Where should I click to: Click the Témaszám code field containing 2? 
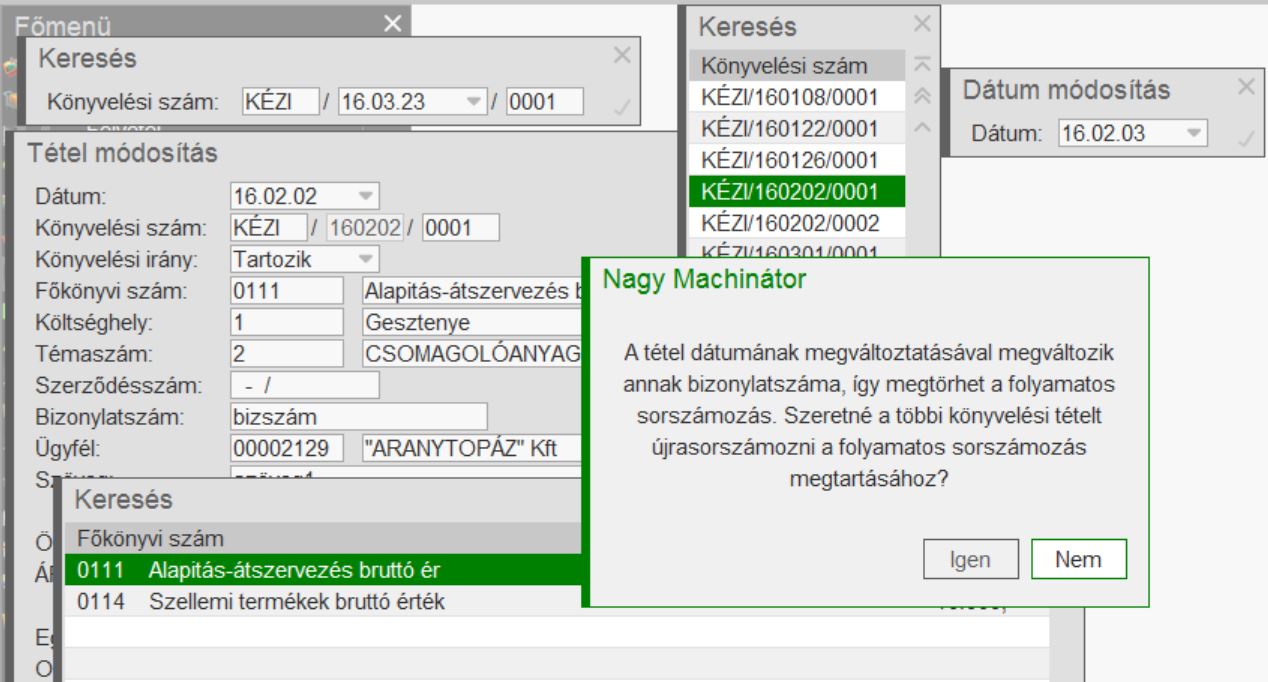288,354
